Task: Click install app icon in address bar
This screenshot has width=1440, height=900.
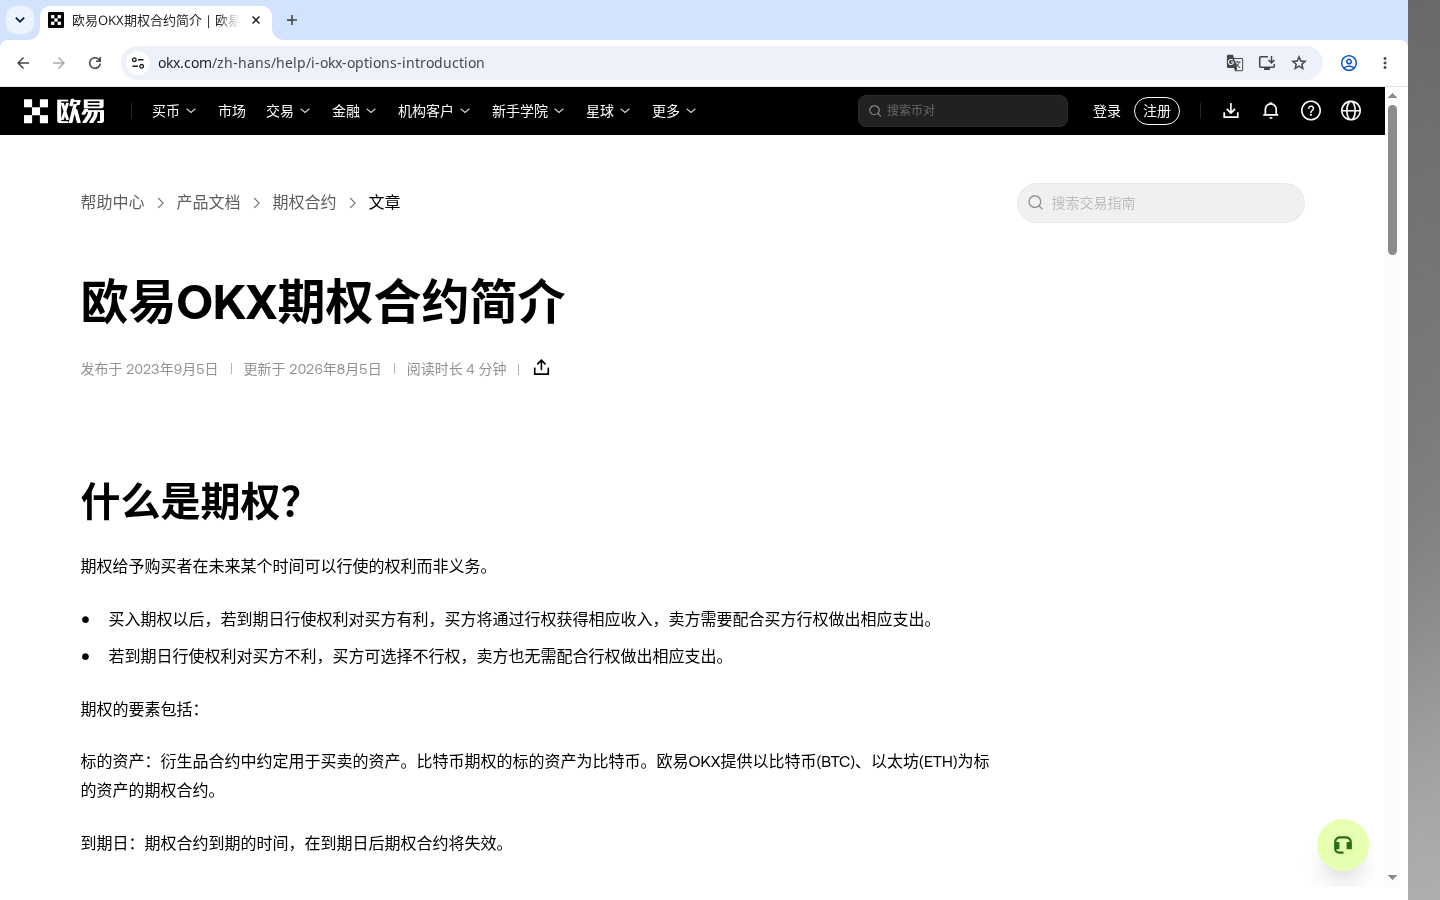Action: 1267,63
